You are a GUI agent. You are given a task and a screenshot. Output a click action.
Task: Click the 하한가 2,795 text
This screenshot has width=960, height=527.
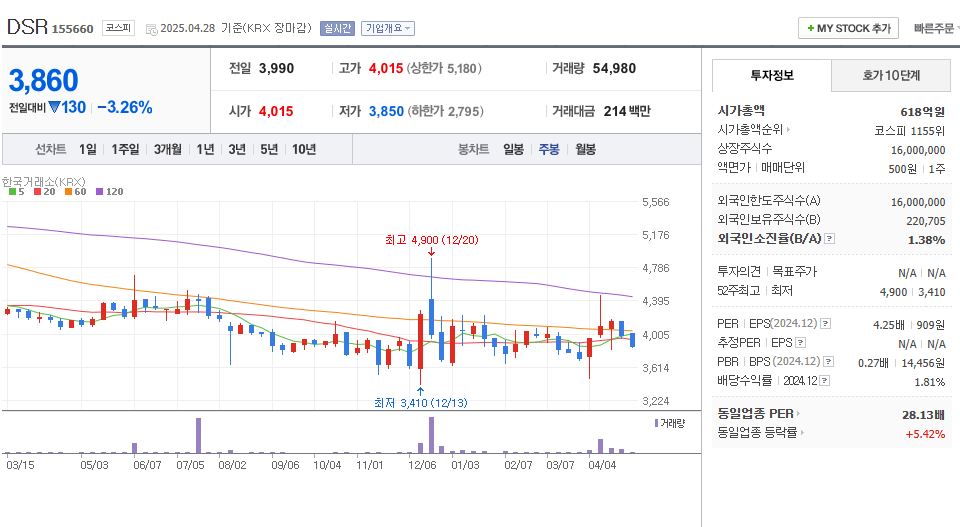(x=447, y=111)
